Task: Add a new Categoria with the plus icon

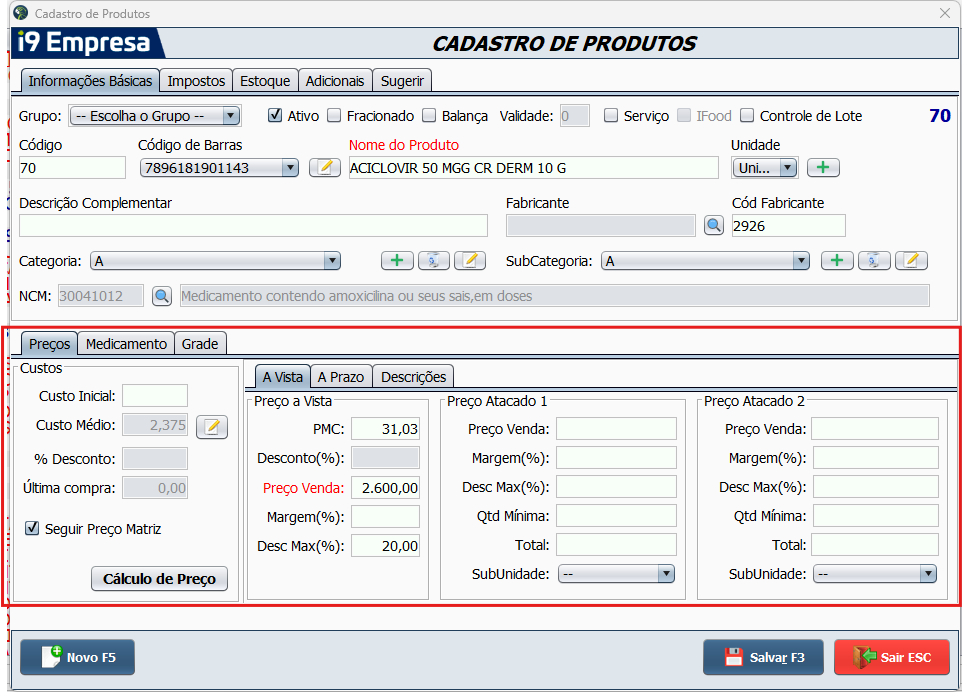Action: 397,261
